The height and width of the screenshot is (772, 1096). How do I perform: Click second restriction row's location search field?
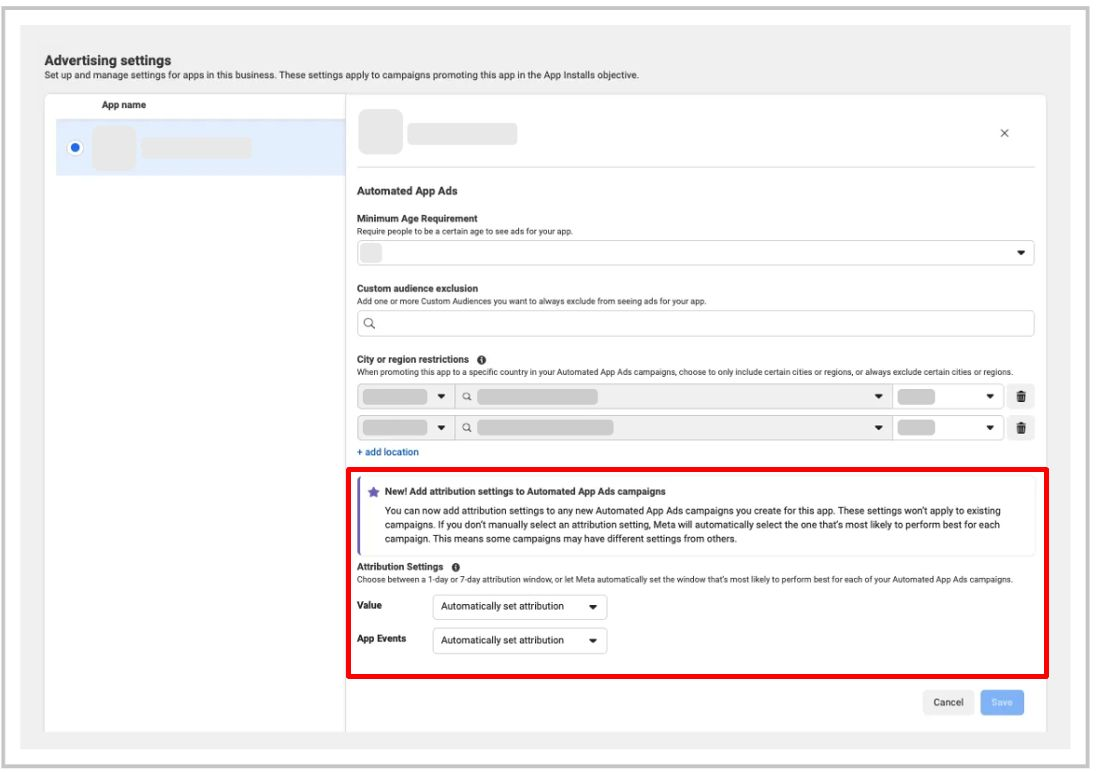(673, 427)
